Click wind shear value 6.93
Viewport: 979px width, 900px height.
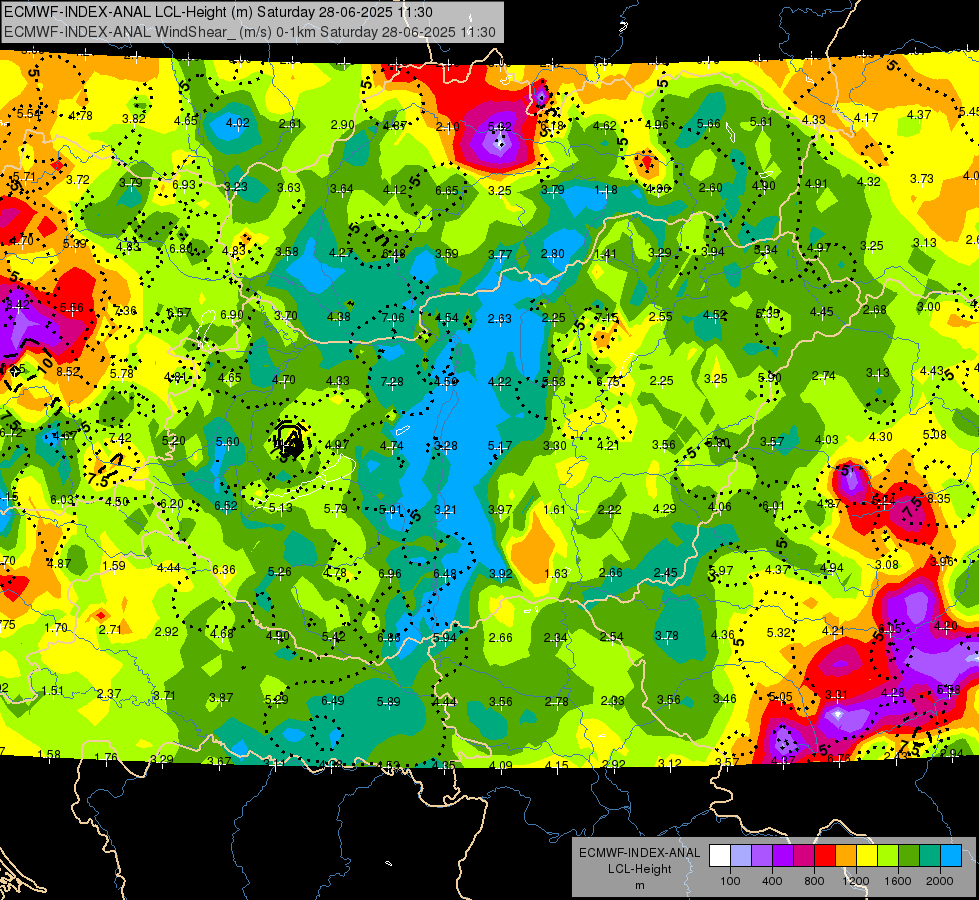point(184,184)
